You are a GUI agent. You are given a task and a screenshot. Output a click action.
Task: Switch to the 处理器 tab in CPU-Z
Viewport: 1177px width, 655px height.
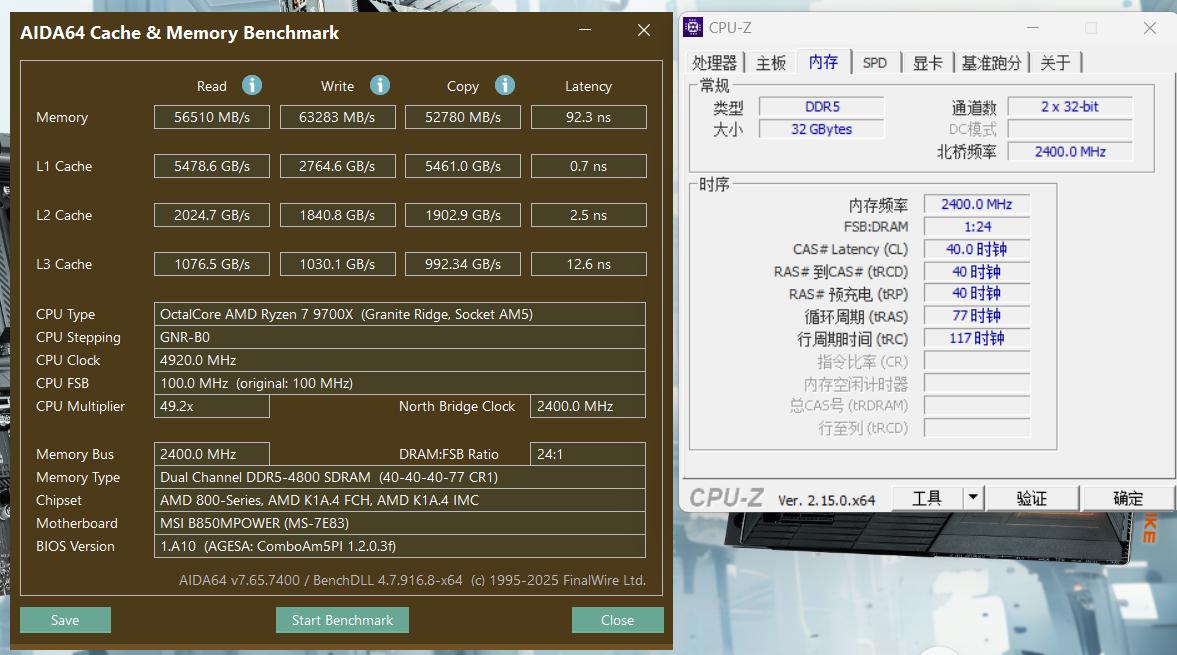point(714,63)
